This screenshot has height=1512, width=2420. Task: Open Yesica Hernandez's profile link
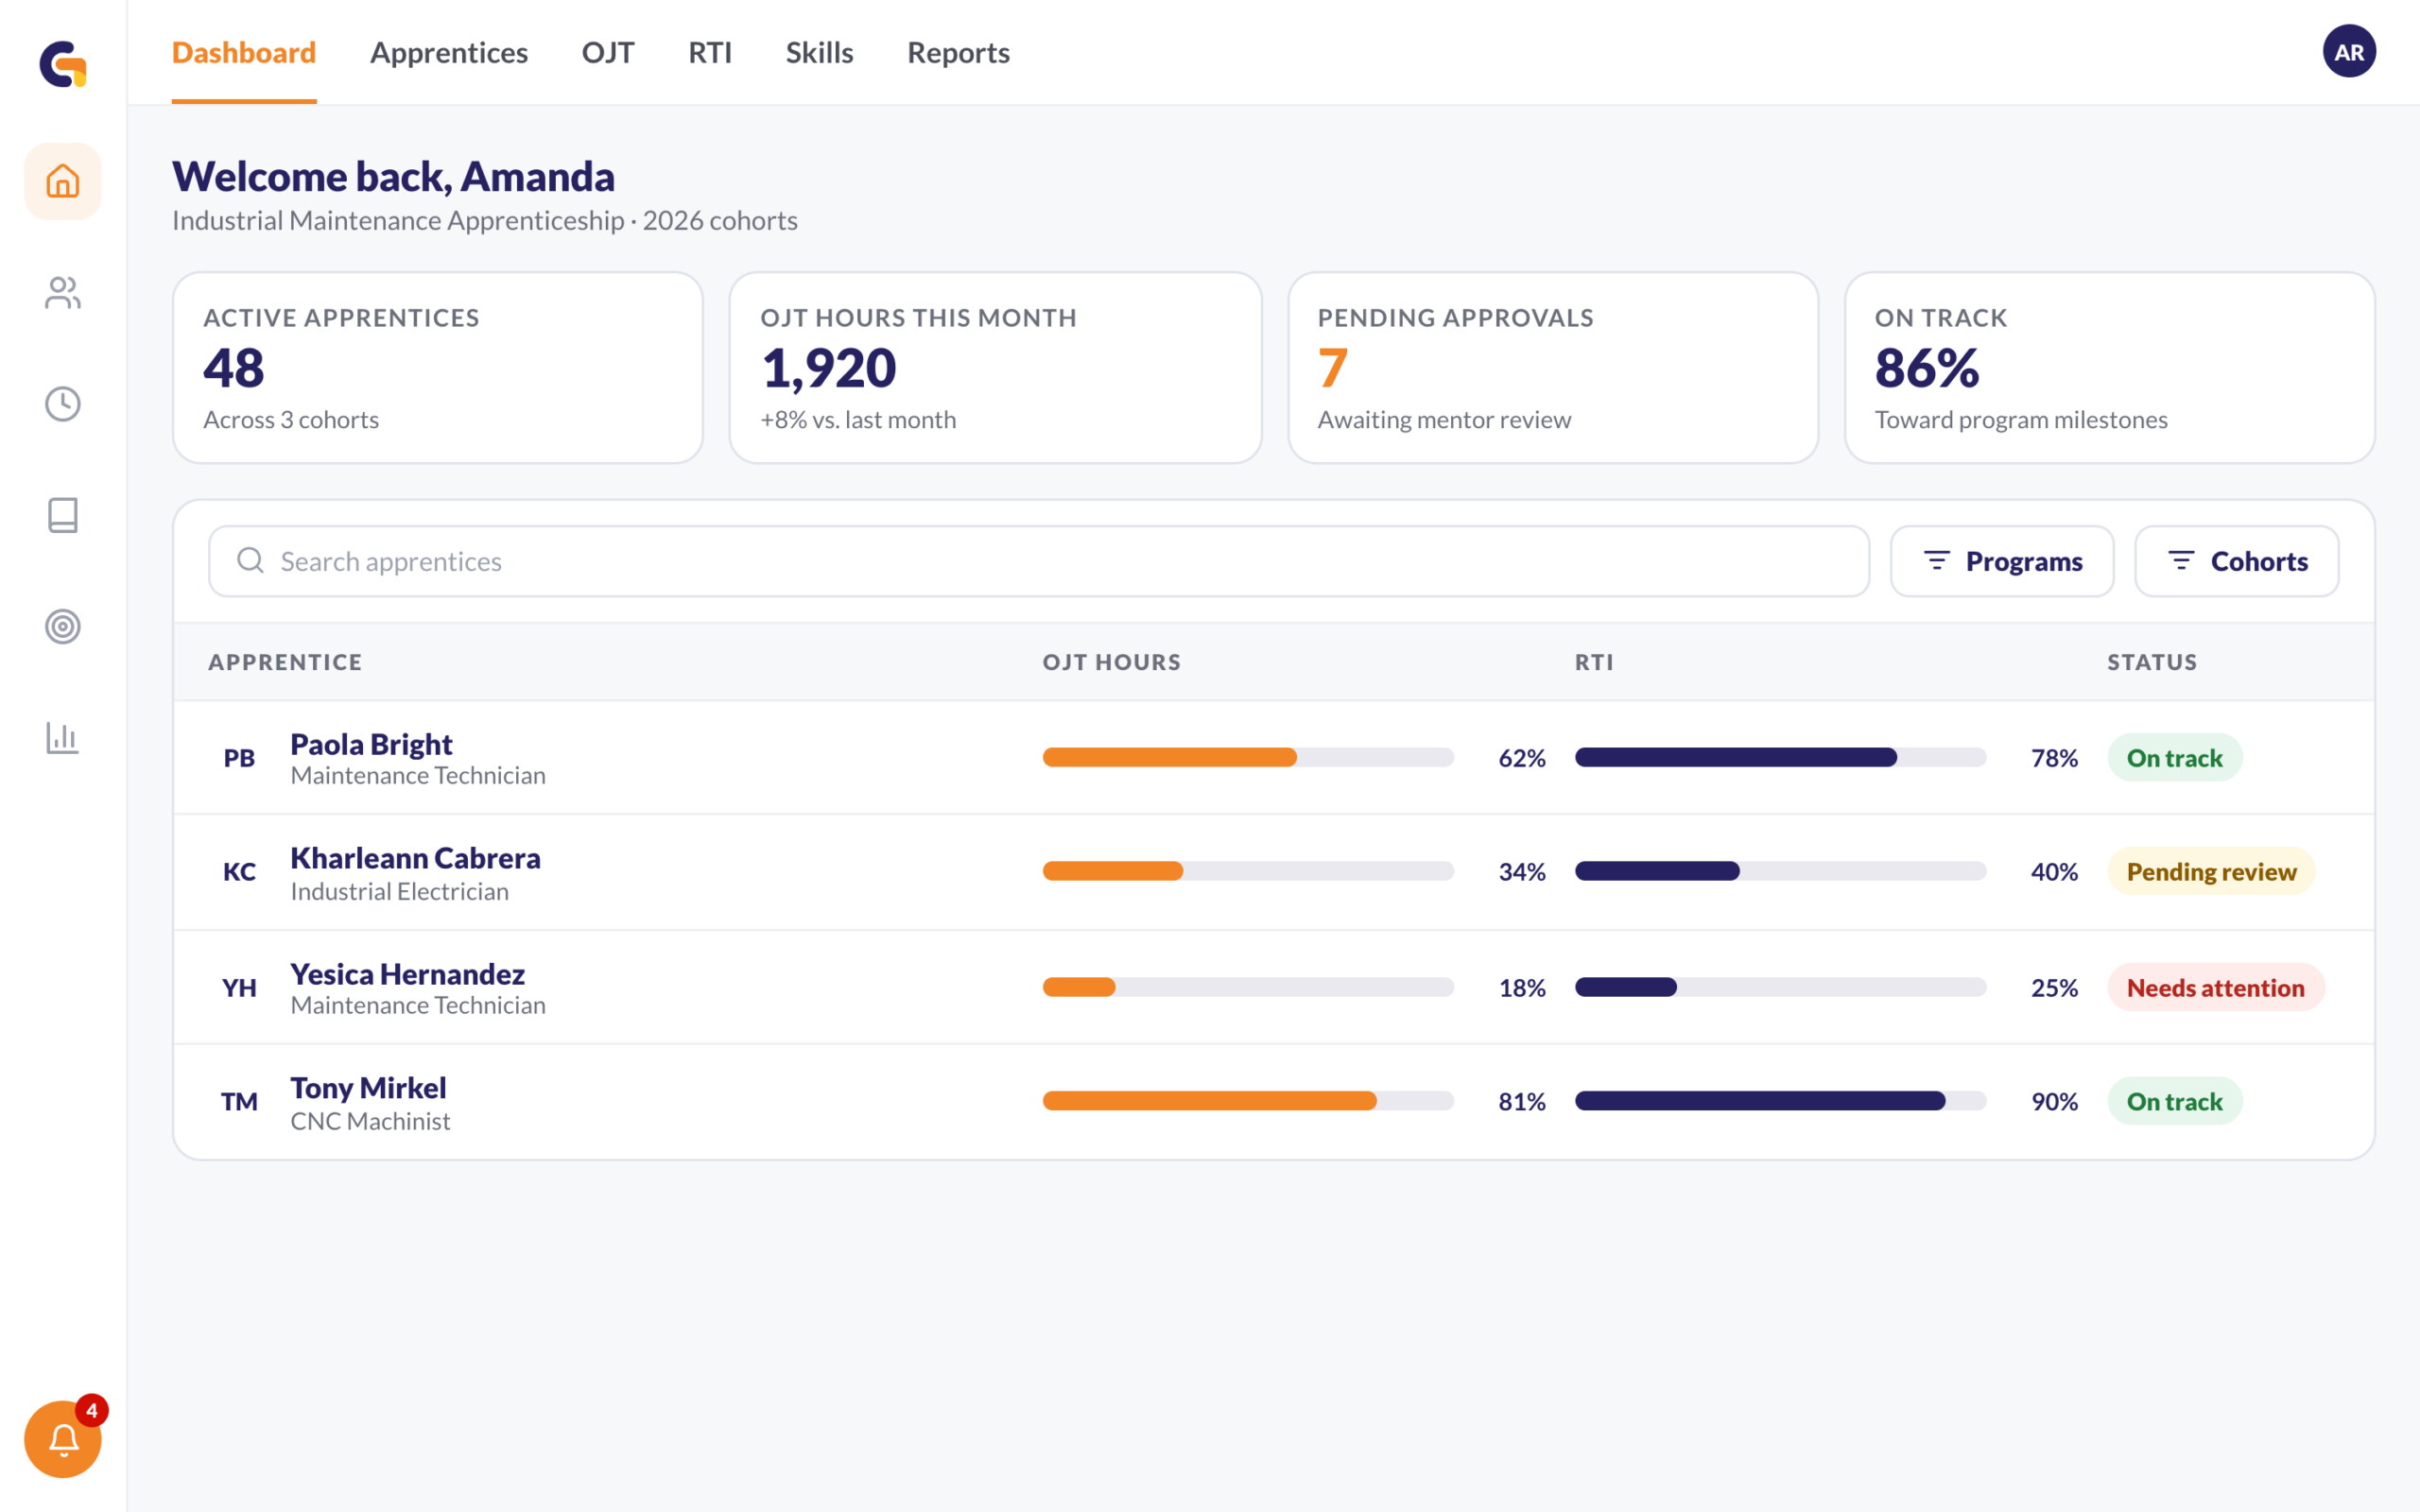click(407, 974)
